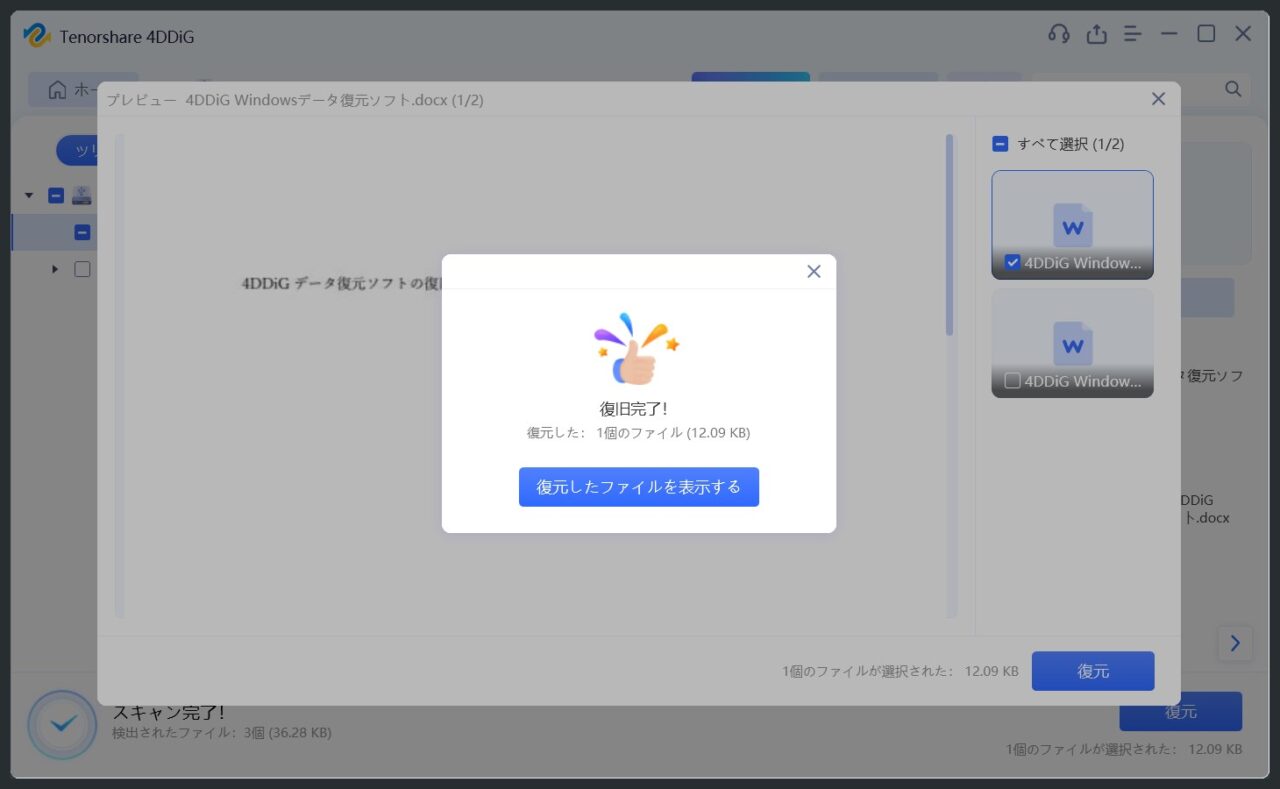Check the empty third tree row checkbox
1280x789 pixels.
point(82,269)
